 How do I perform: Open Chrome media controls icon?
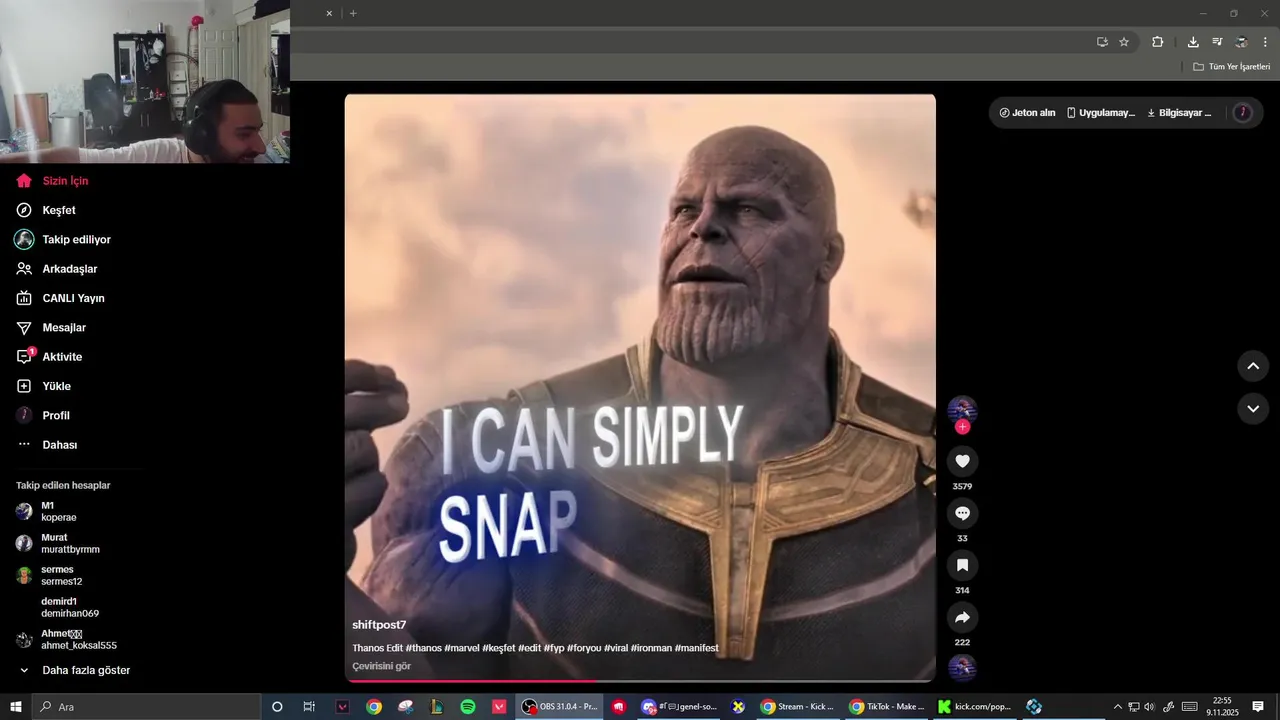(1217, 42)
